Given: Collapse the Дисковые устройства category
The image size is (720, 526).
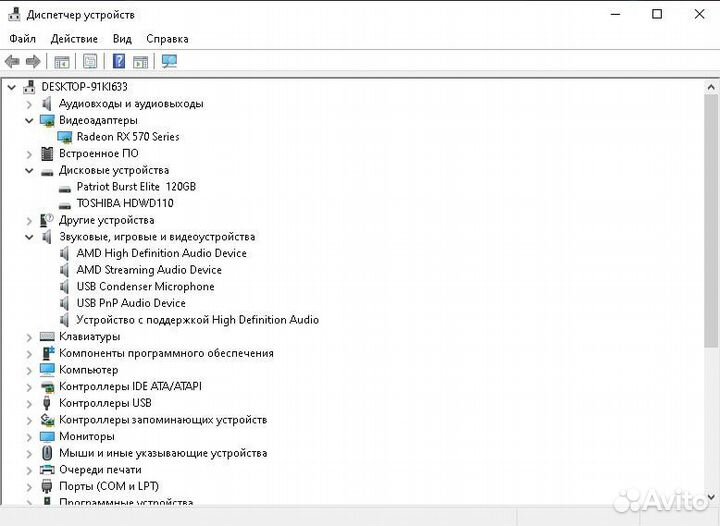Looking at the screenshot, I should [x=29, y=170].
